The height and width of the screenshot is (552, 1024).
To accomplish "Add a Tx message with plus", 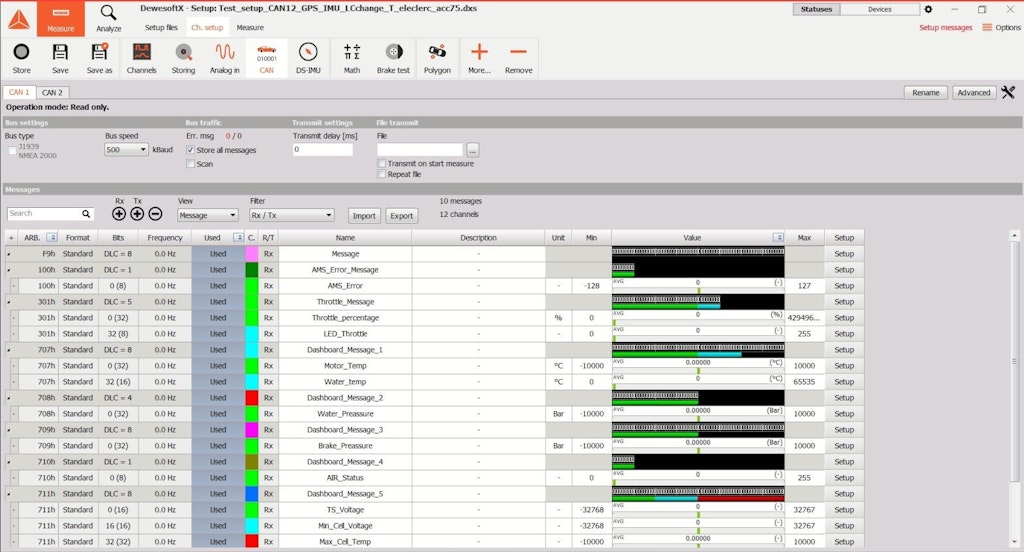I will (137, 214).
